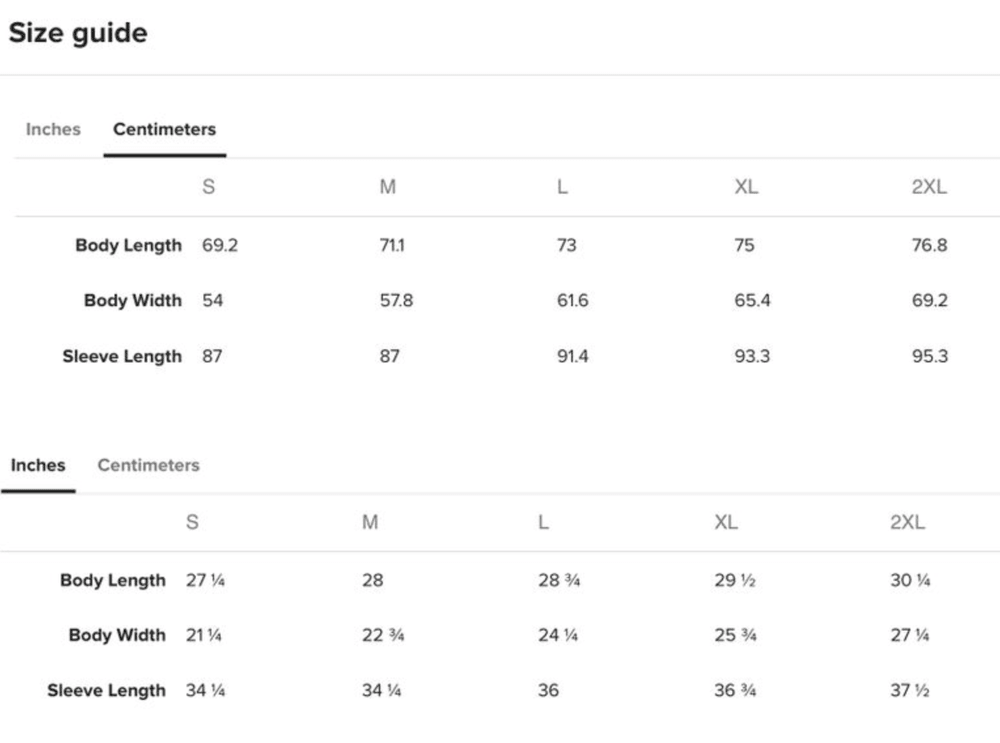Switch to Inches tab in upper table
The width and height of the screenshot is (1000, 743).
(53, 129)
